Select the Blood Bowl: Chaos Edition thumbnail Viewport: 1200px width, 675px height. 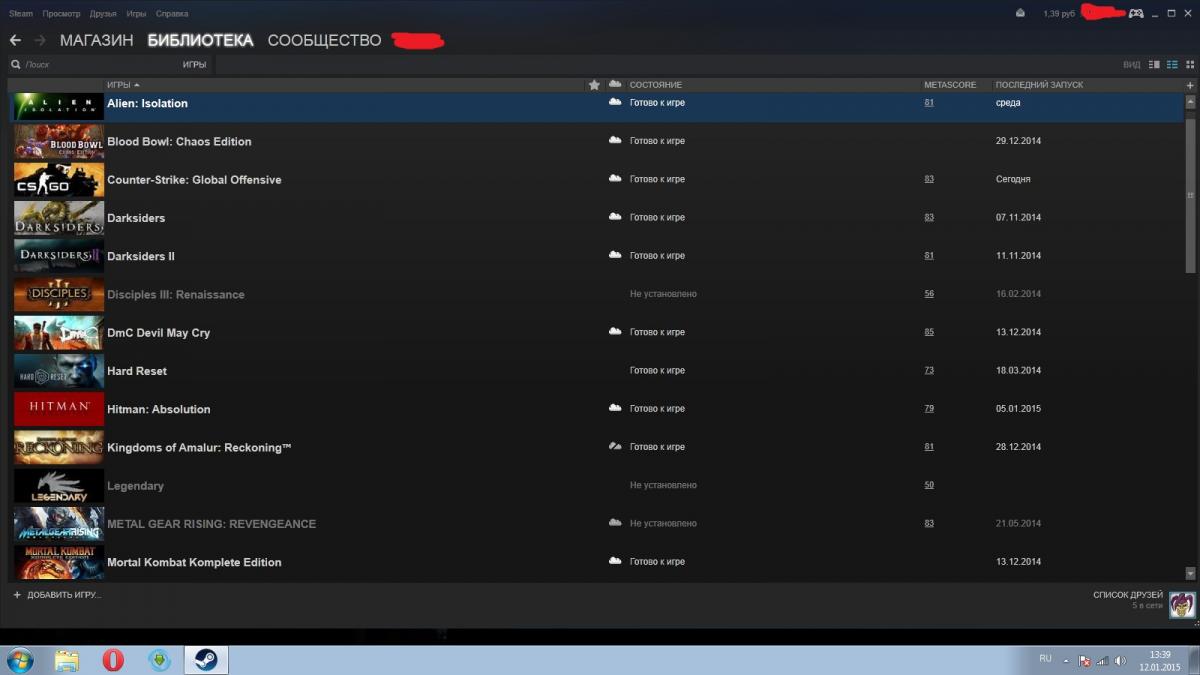click(59, 141)
